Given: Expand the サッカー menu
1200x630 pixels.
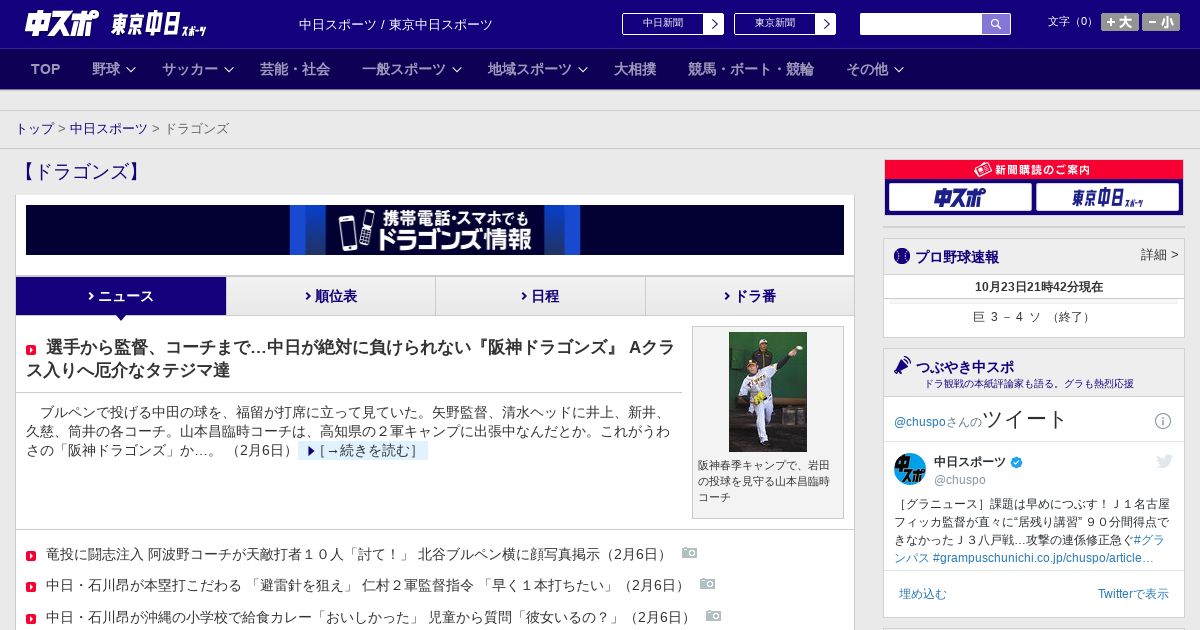Looking at the screenshot, I should 198,69.
